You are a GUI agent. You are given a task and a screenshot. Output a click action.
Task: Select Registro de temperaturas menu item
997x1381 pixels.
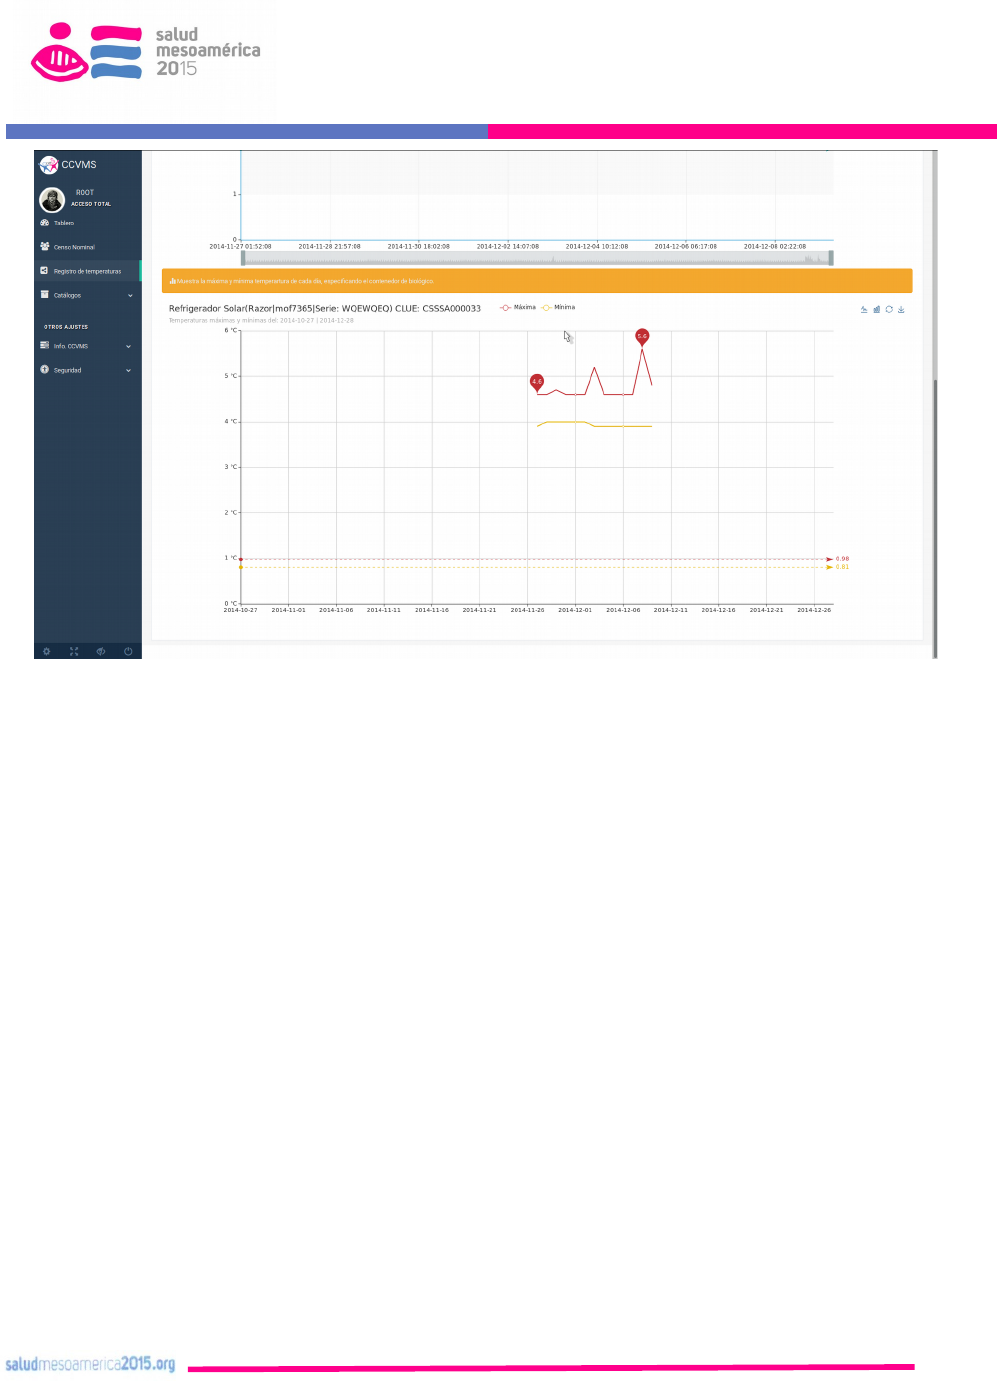87,271
